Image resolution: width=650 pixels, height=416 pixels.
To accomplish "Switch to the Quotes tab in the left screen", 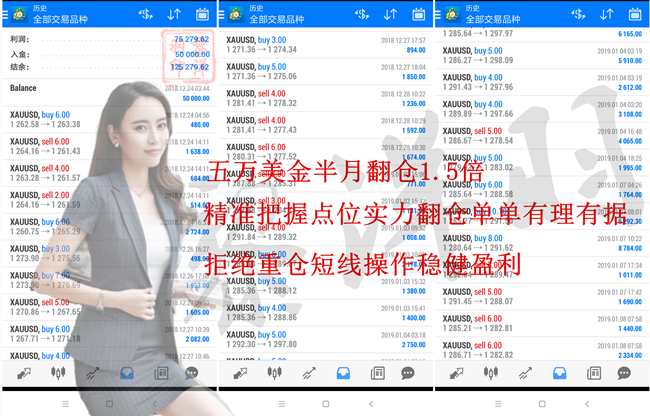I will click(x=24, y=373).
